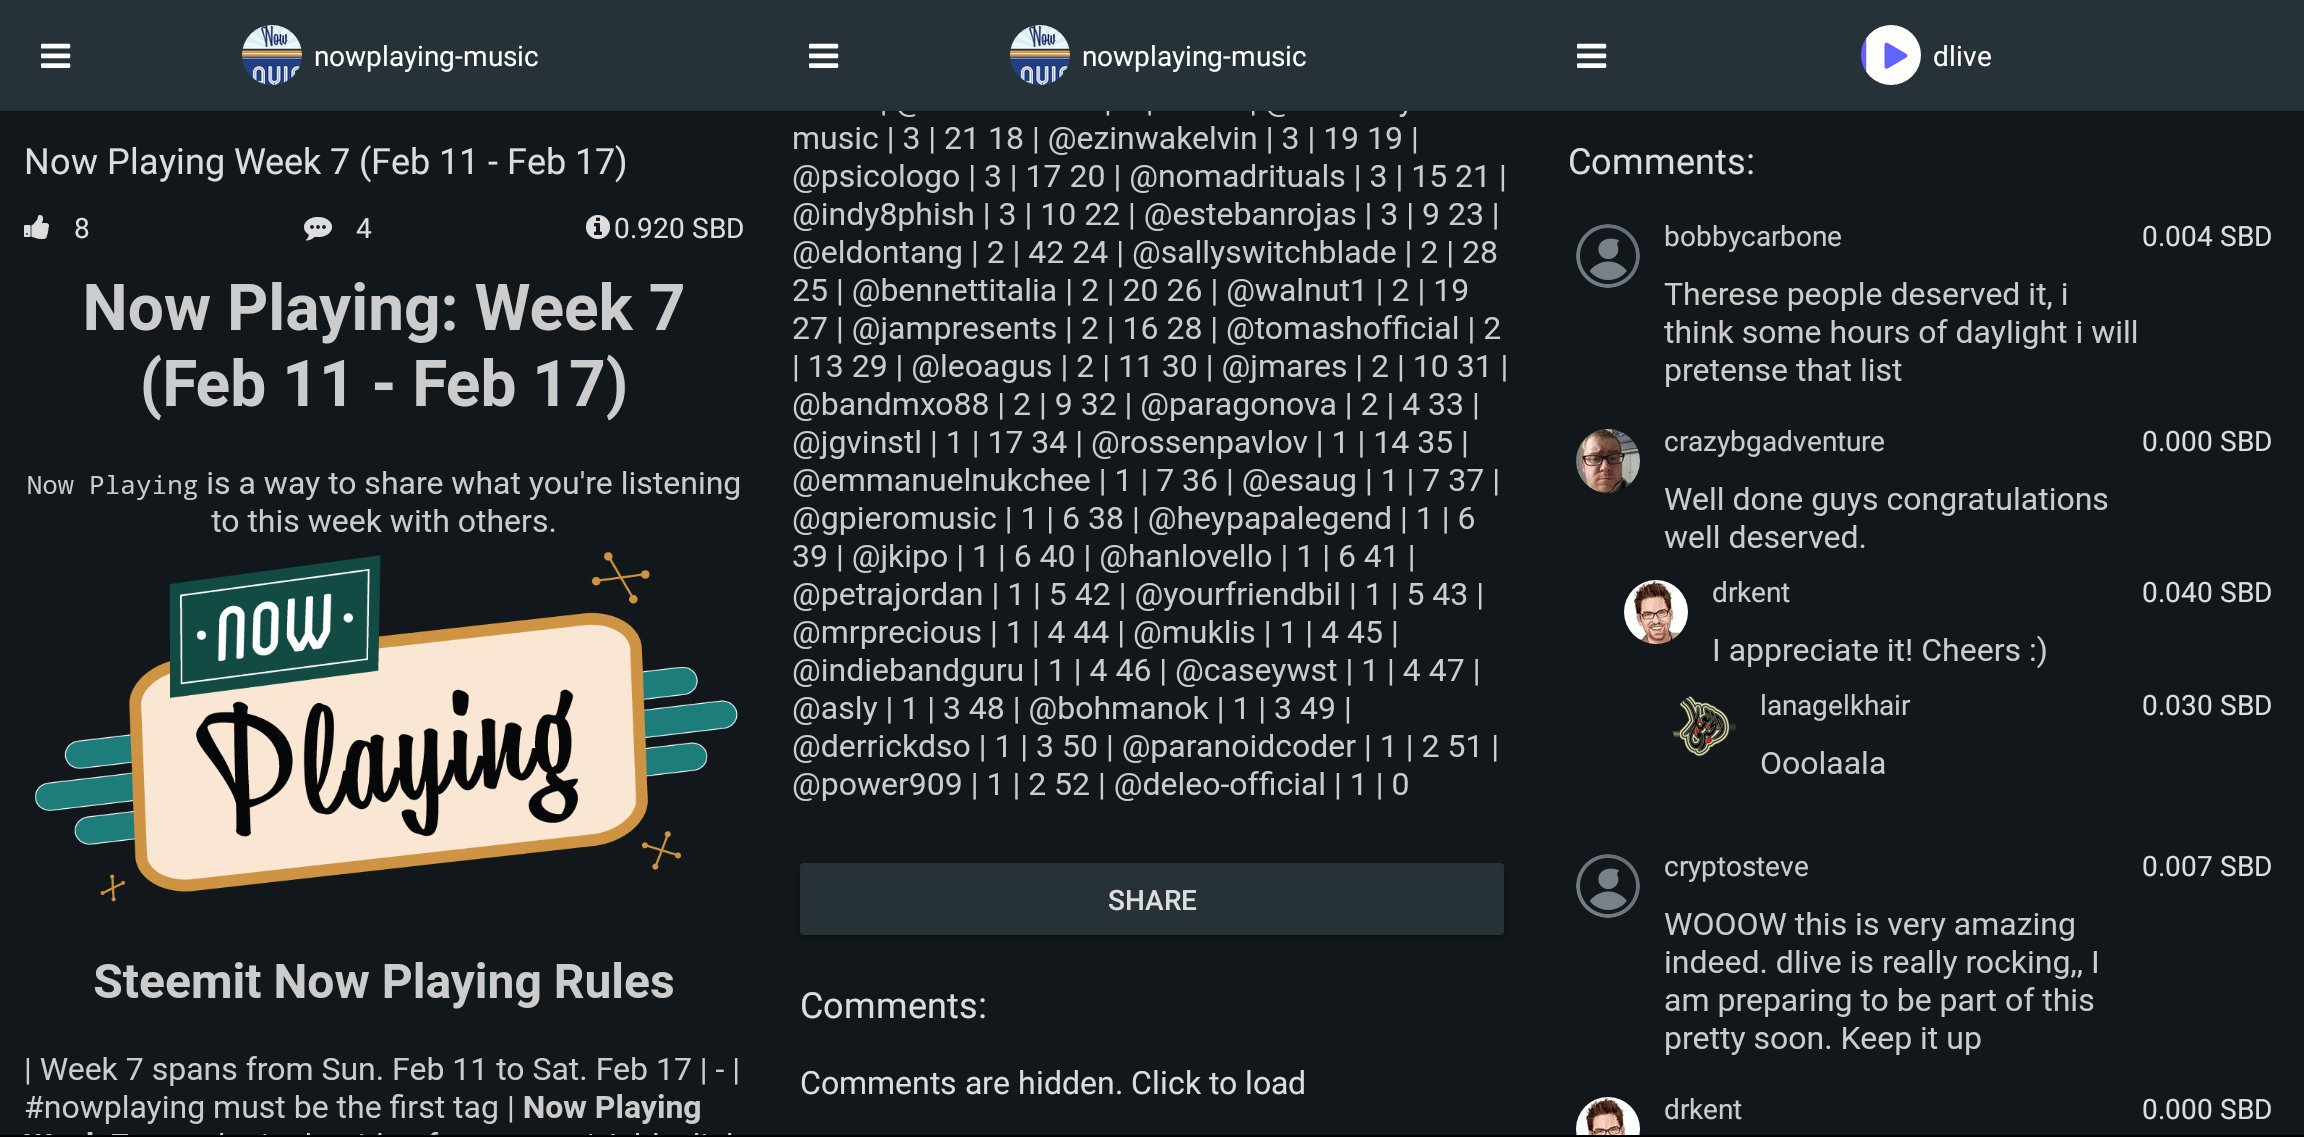
Task: Load hidden comments via Click to load
Action: 1052,1083
